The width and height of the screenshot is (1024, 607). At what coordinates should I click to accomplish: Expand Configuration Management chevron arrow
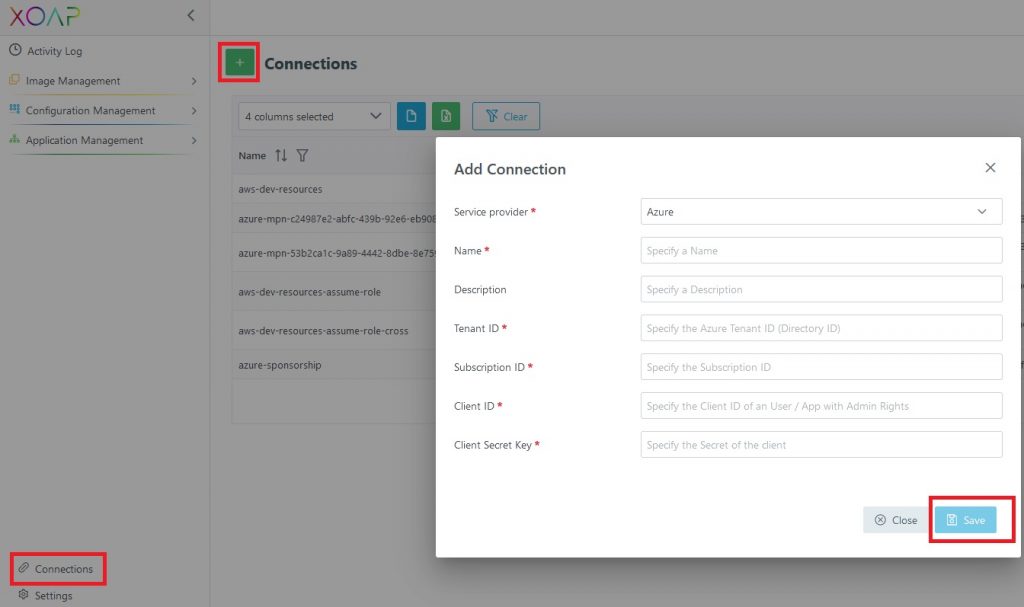[x=194, y=110]
